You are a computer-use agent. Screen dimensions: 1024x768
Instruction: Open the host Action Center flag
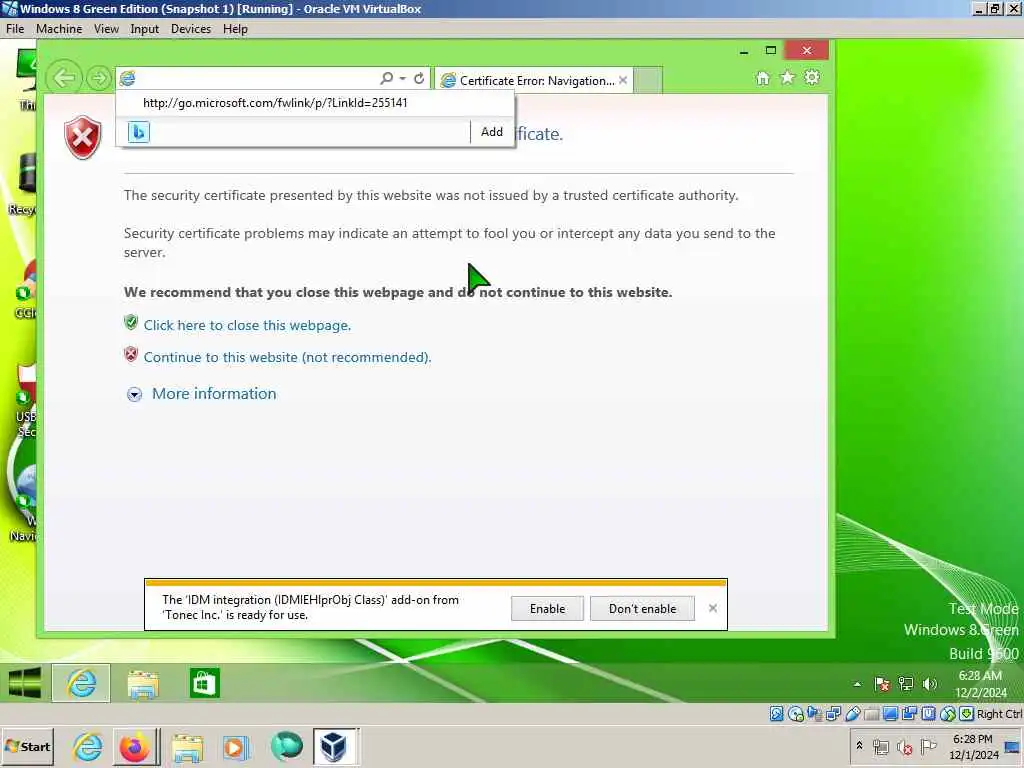point(928,746)
